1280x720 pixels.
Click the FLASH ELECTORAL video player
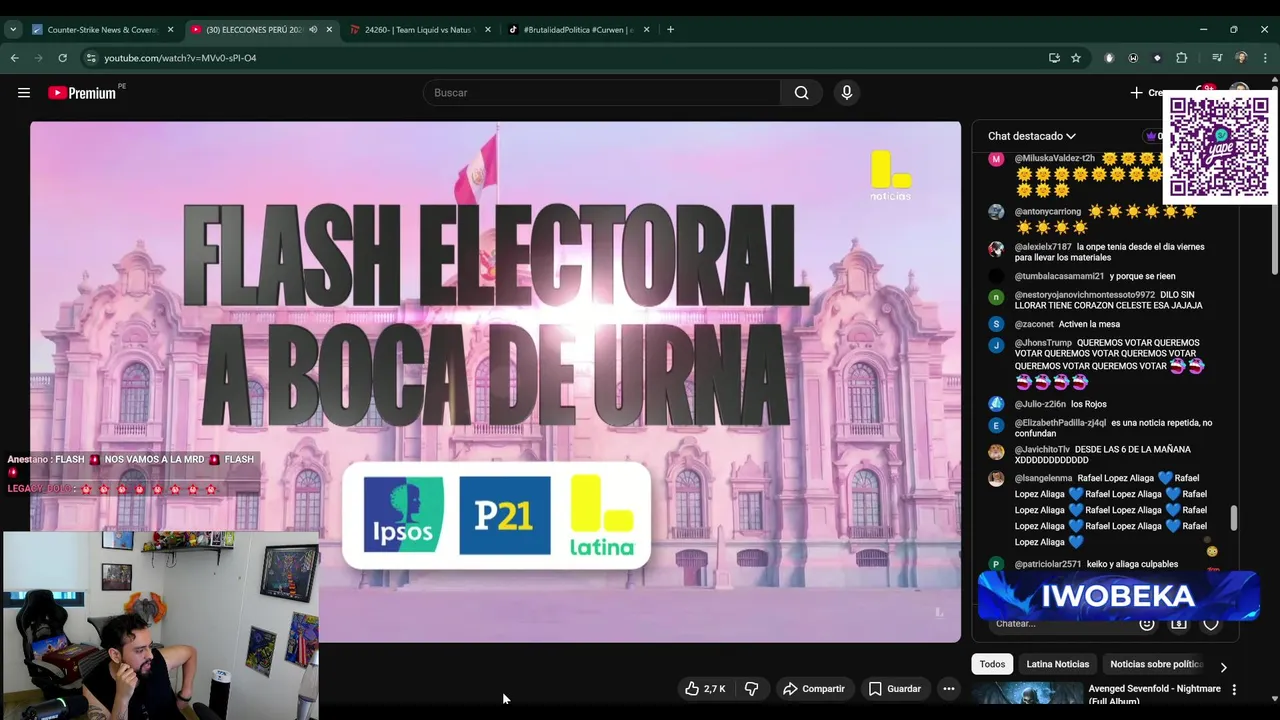point(495,382)
